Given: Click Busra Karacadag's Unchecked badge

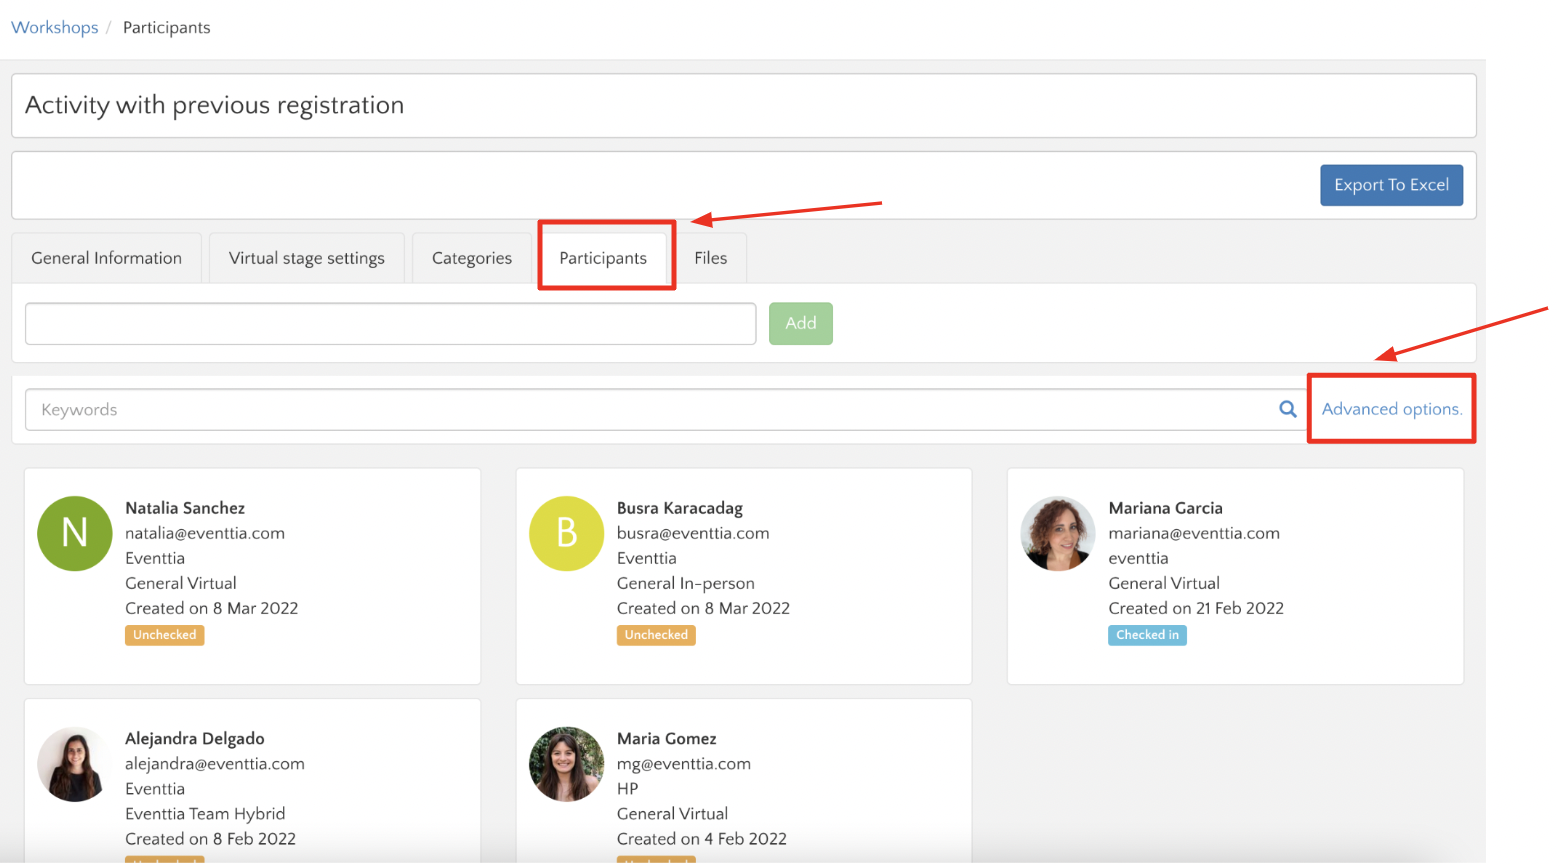Looking at the screenshot, I should [656, 634].
